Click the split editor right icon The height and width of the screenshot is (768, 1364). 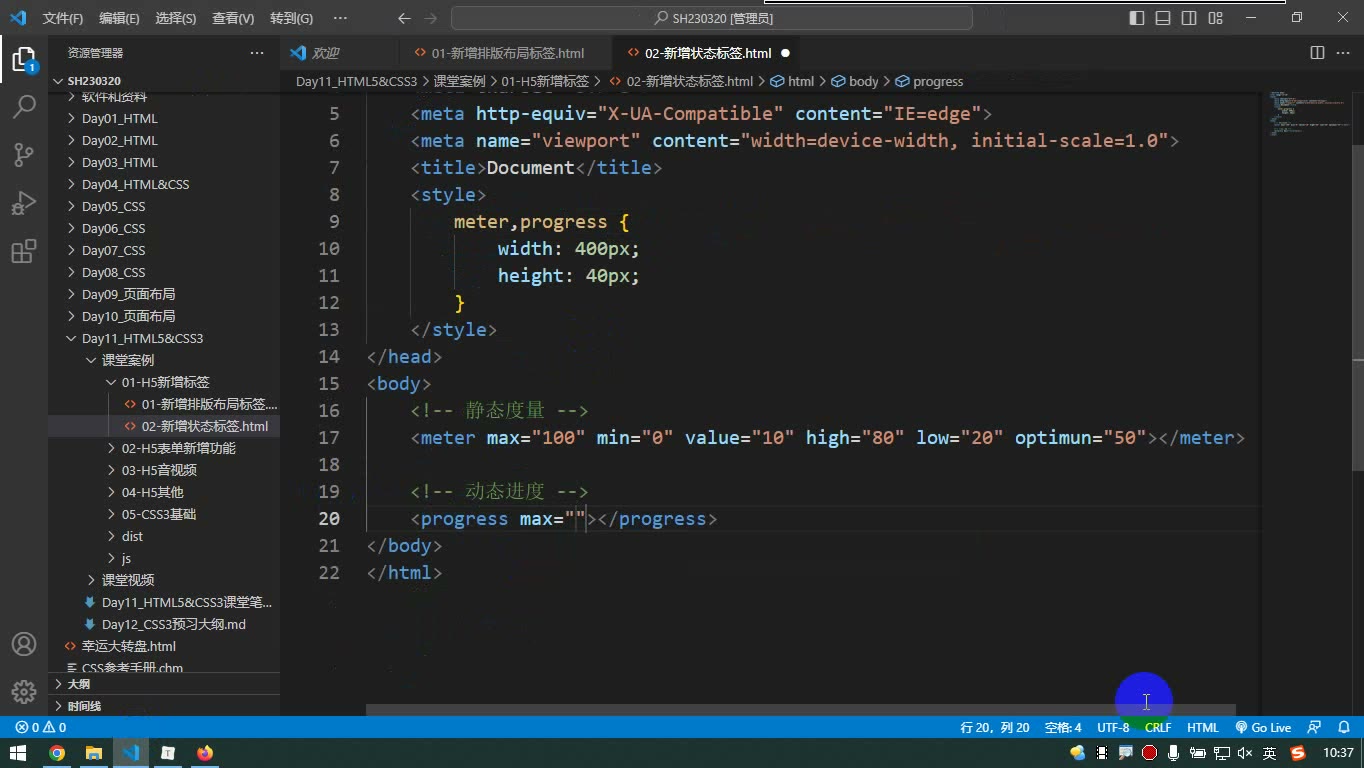1317,53
